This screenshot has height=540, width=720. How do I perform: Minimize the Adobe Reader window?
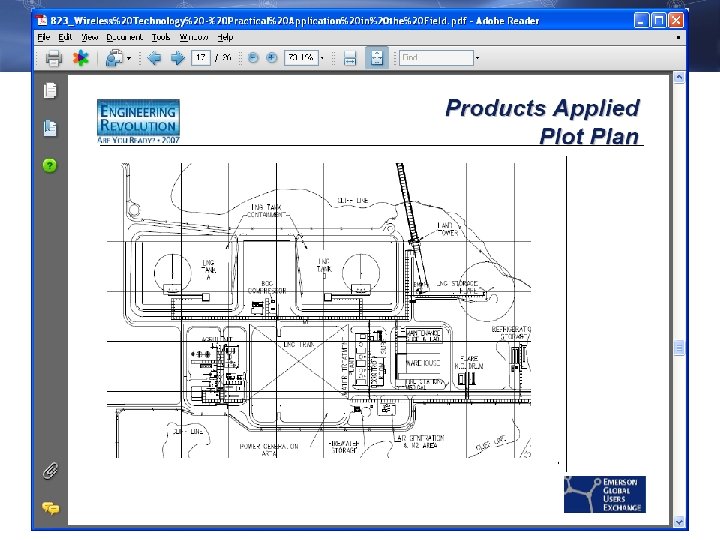[x=641, y=20]
